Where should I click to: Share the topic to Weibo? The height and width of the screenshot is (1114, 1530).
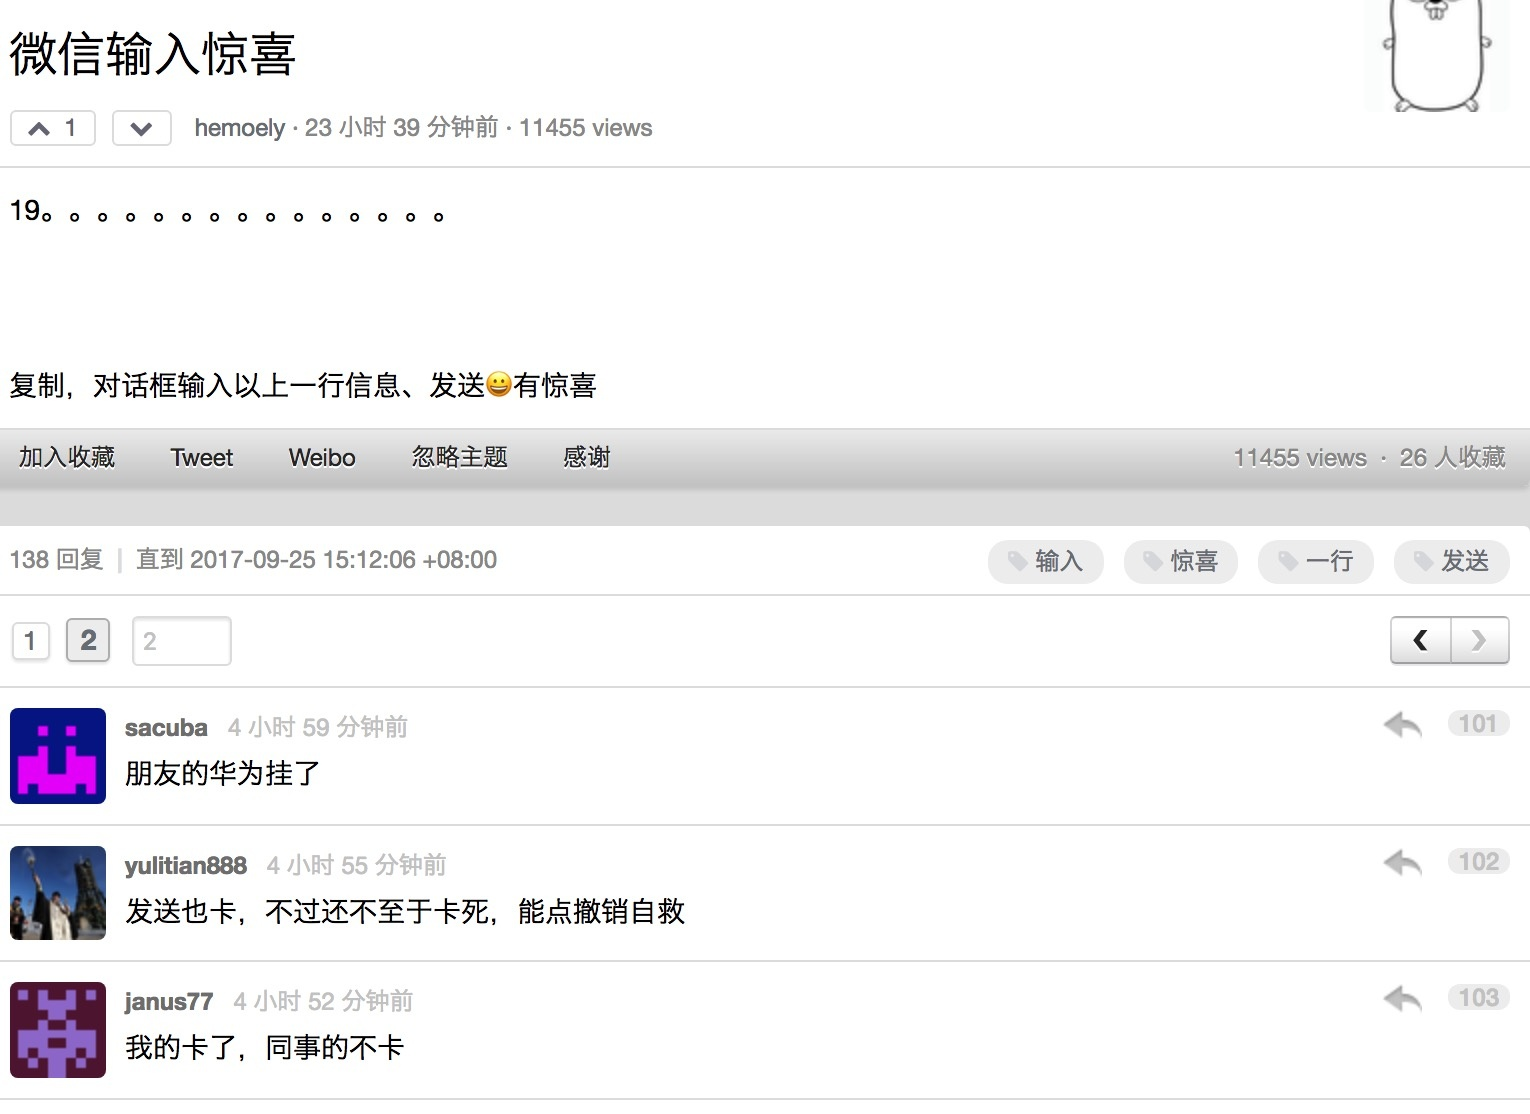pos(322,458)
